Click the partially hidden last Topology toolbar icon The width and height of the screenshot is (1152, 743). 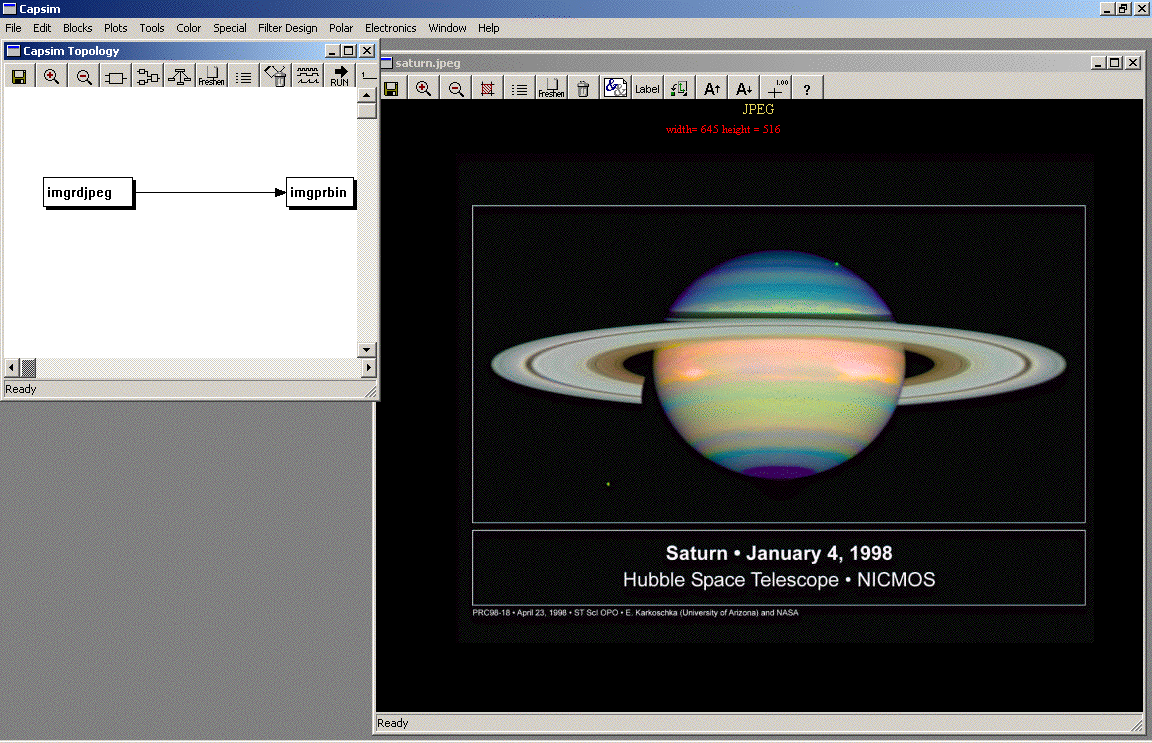pos(368,76)
